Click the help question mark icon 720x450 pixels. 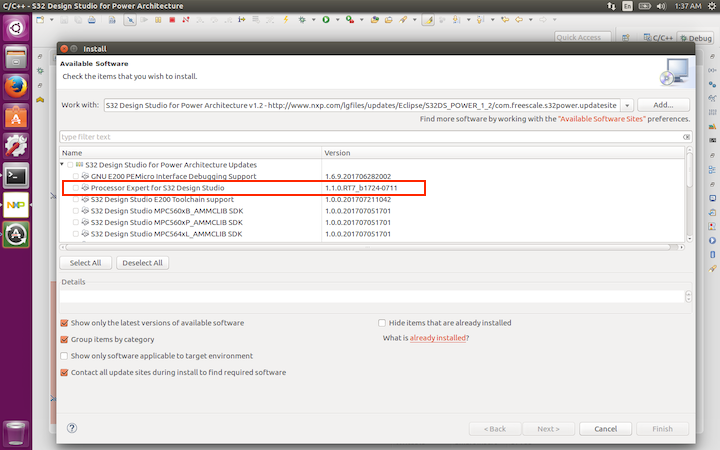[x=72, y=428]
